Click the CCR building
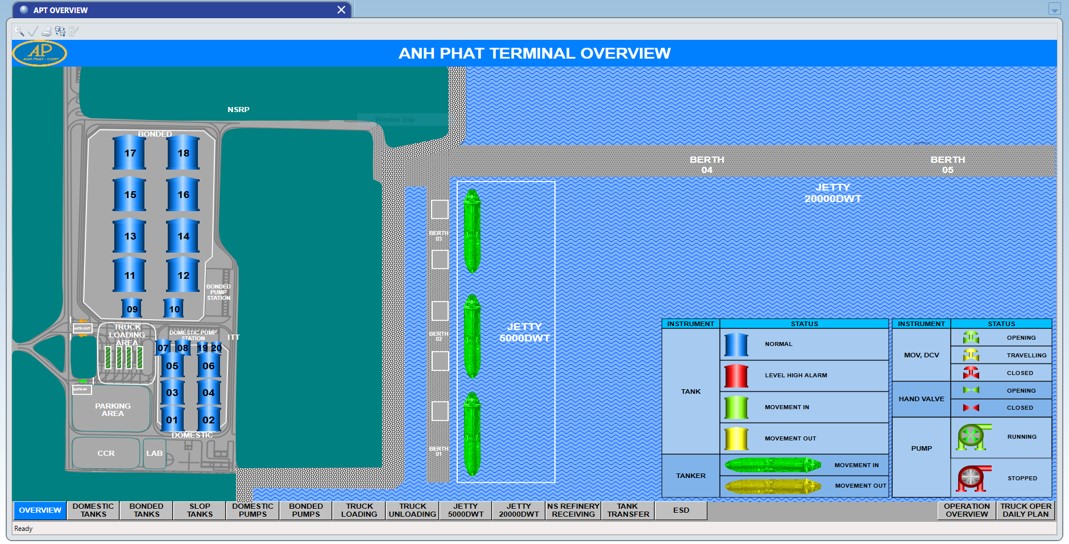 (106, 453)
